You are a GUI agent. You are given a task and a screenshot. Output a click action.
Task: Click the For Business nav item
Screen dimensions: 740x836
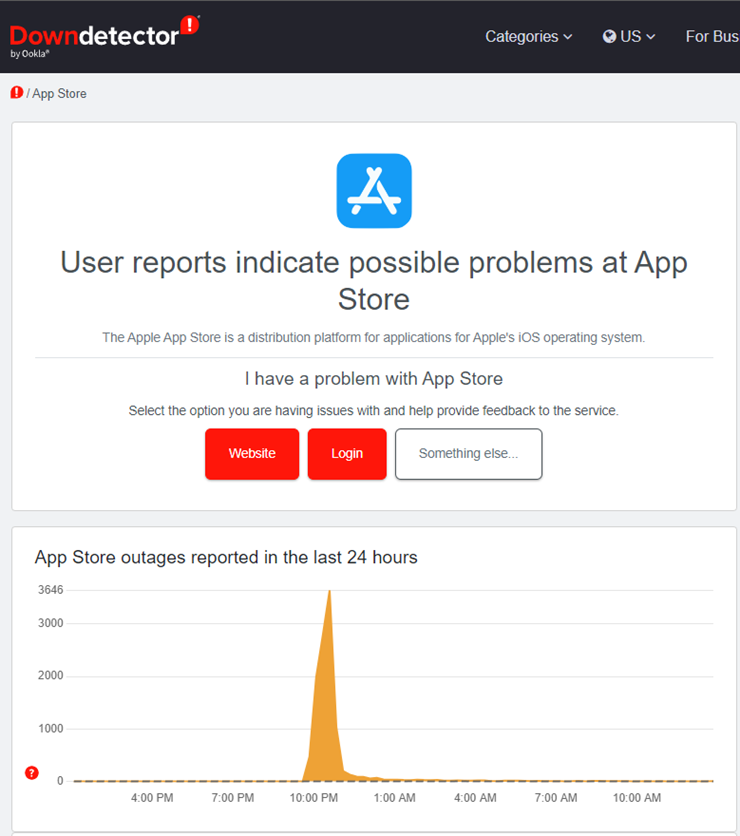712,36
